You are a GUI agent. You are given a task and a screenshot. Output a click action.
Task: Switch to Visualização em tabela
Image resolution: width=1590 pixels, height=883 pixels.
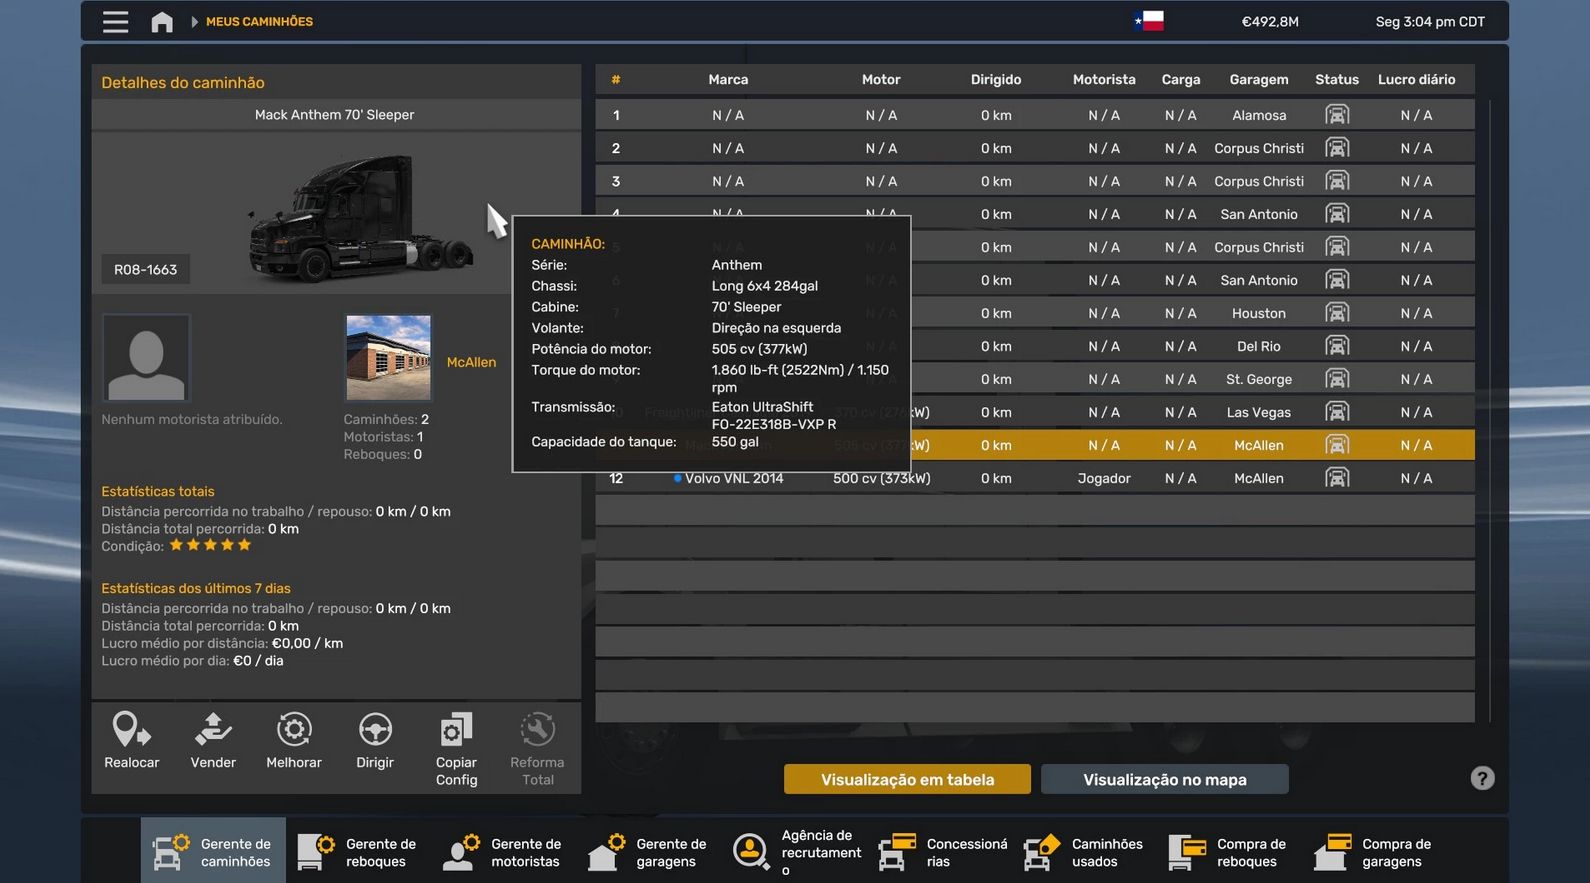pos(907,780)
